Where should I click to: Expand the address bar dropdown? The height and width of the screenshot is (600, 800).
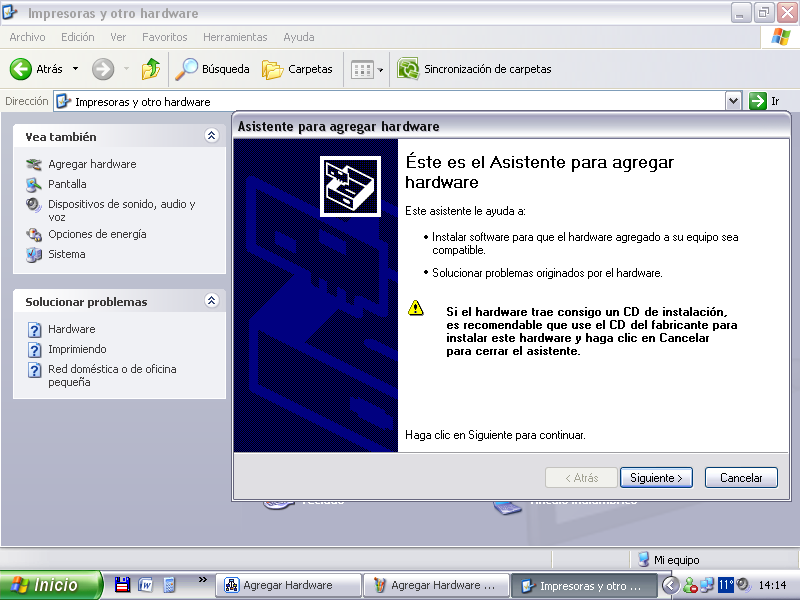point(734,101)
